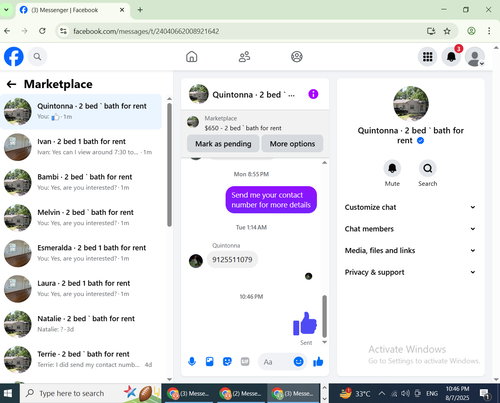The image size is (500, 403).
Task: Send a thumbs-up like from composer
Action: (318, 362)
